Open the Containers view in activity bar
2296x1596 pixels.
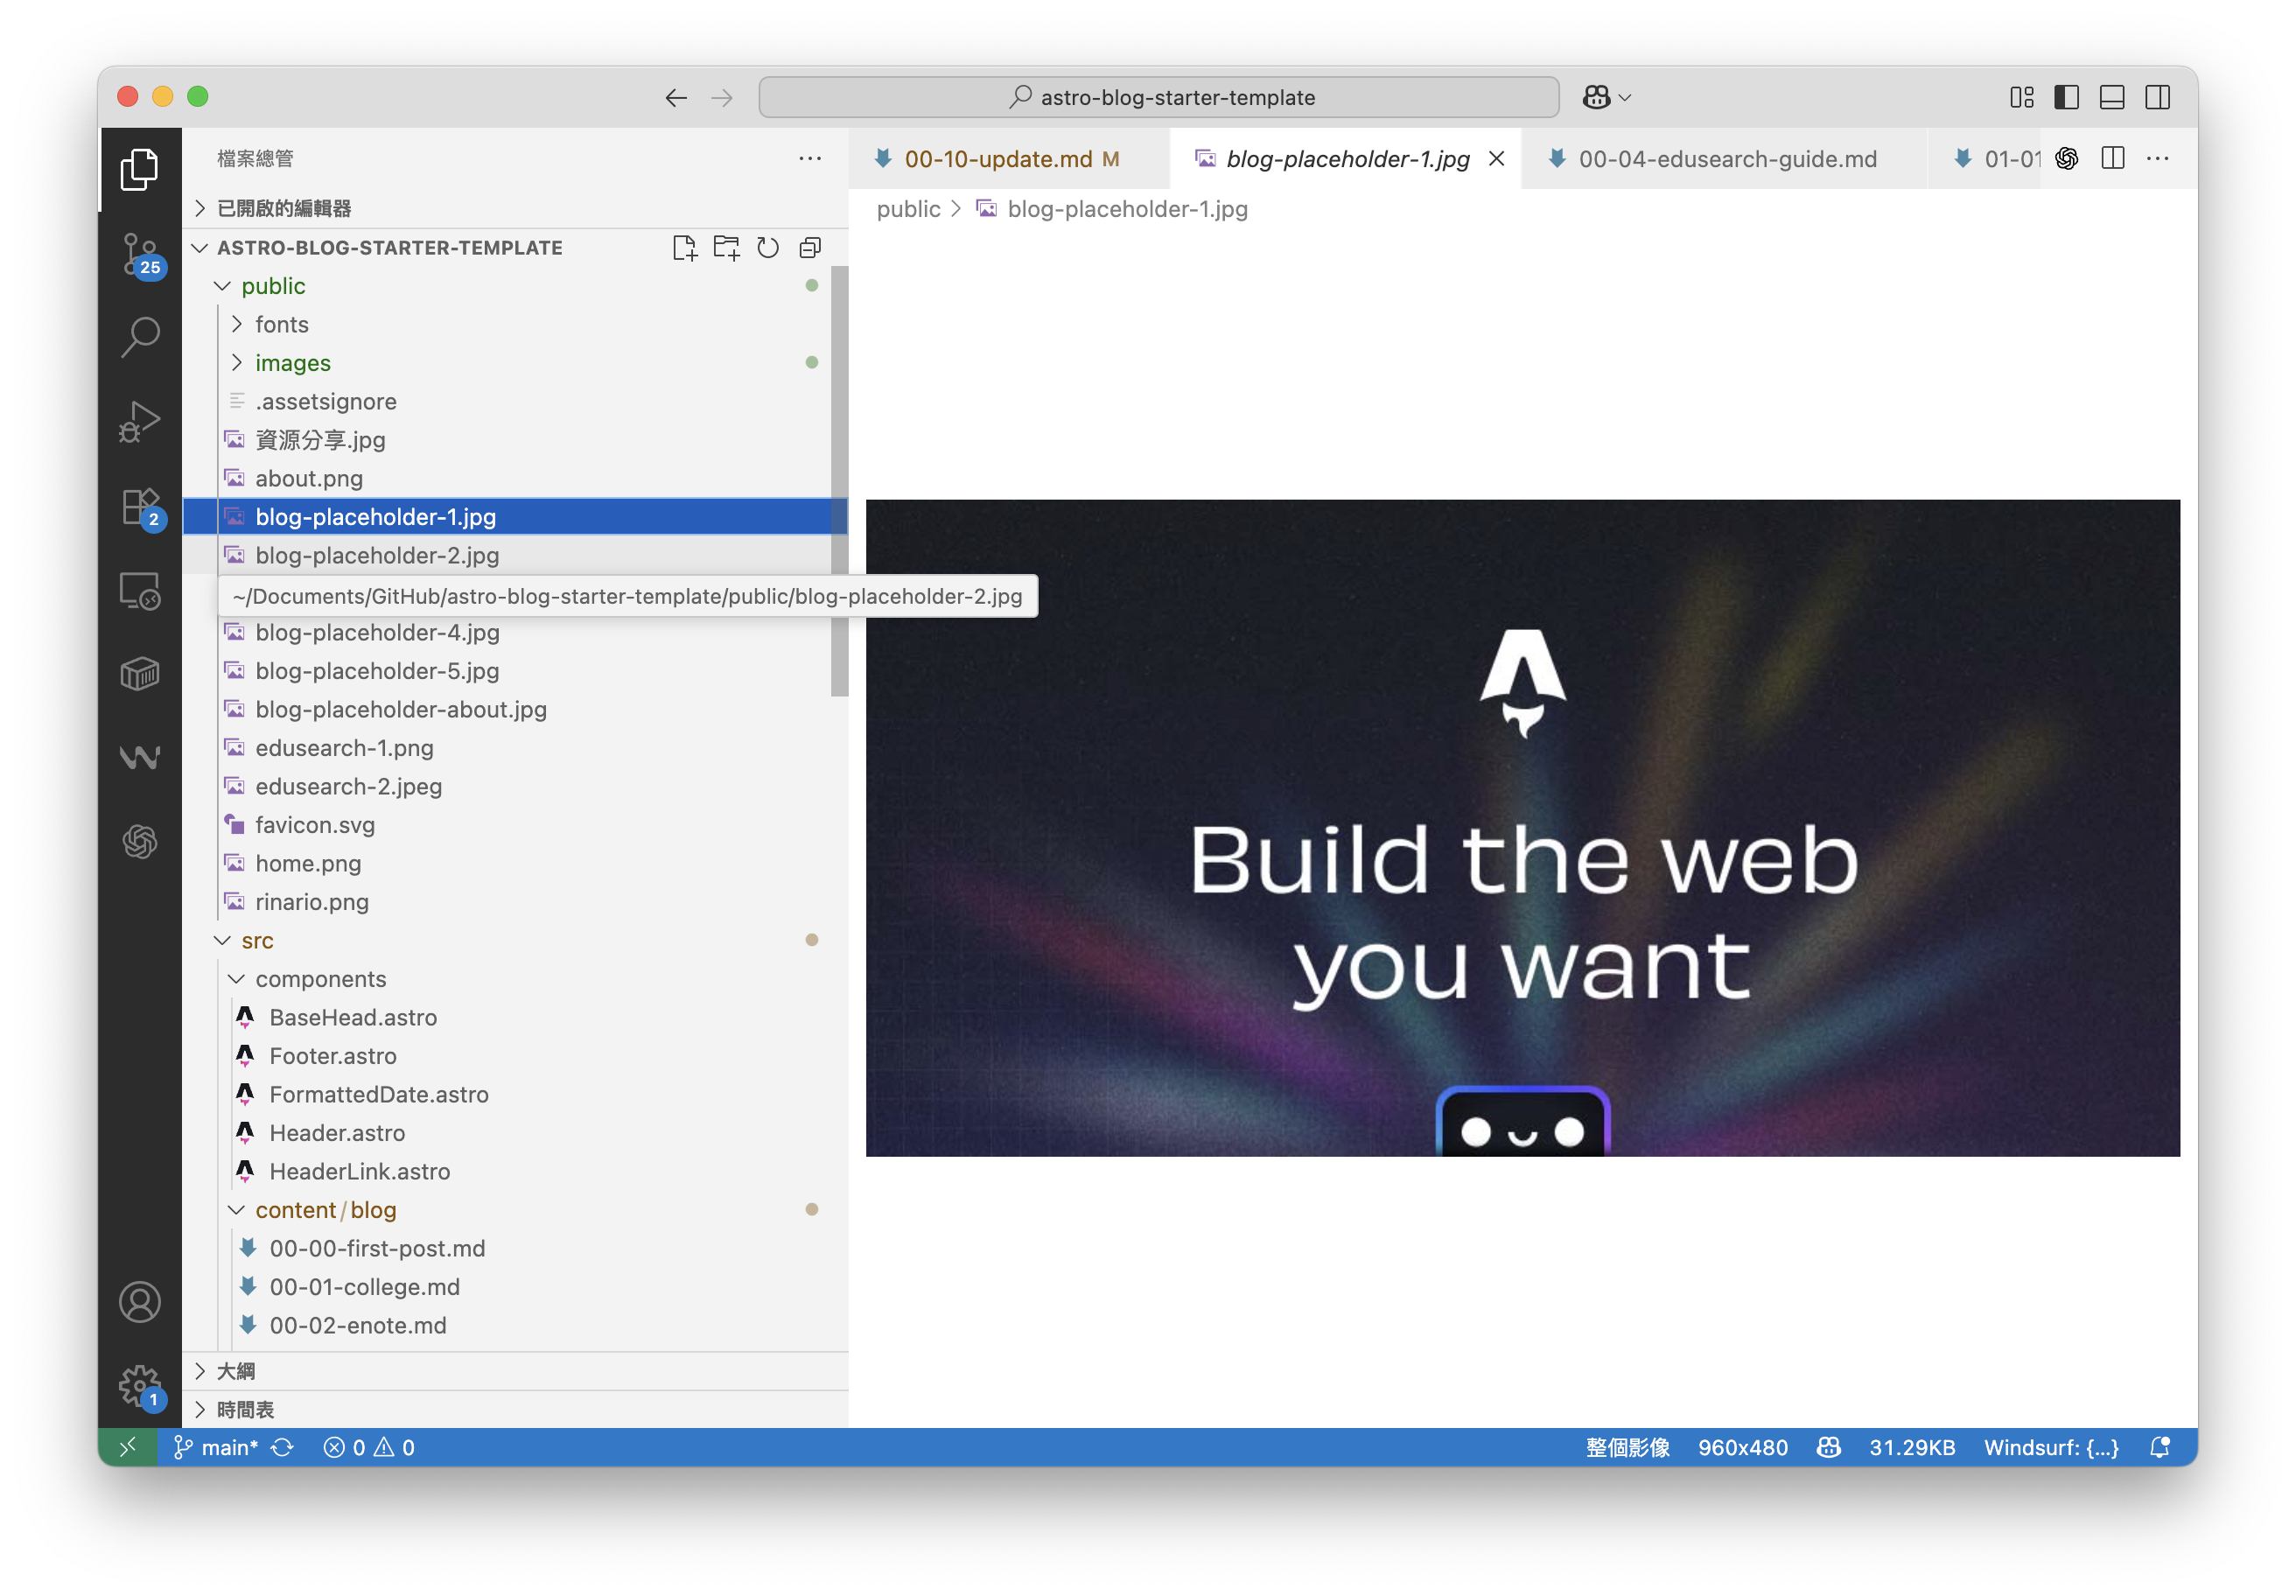pos(140,674)
